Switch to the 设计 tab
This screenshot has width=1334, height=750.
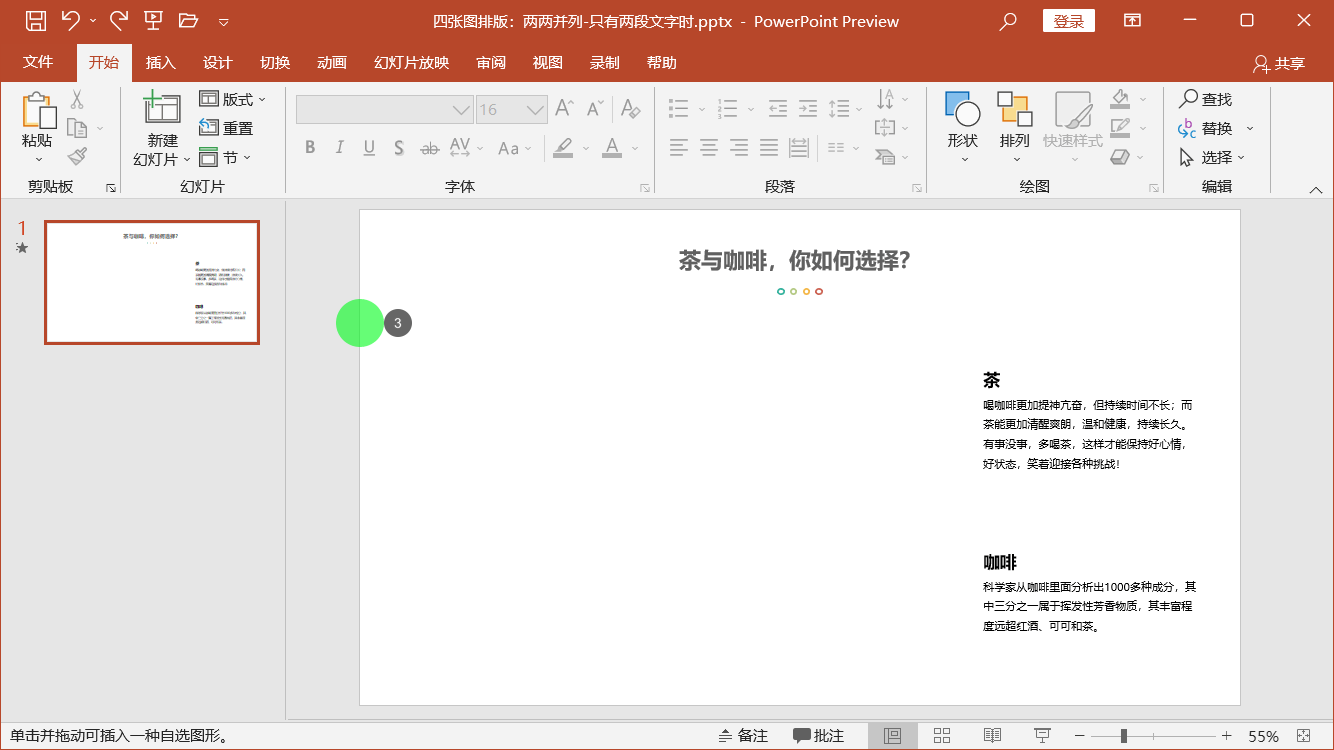pyautogui.click(x=217, y=62)
